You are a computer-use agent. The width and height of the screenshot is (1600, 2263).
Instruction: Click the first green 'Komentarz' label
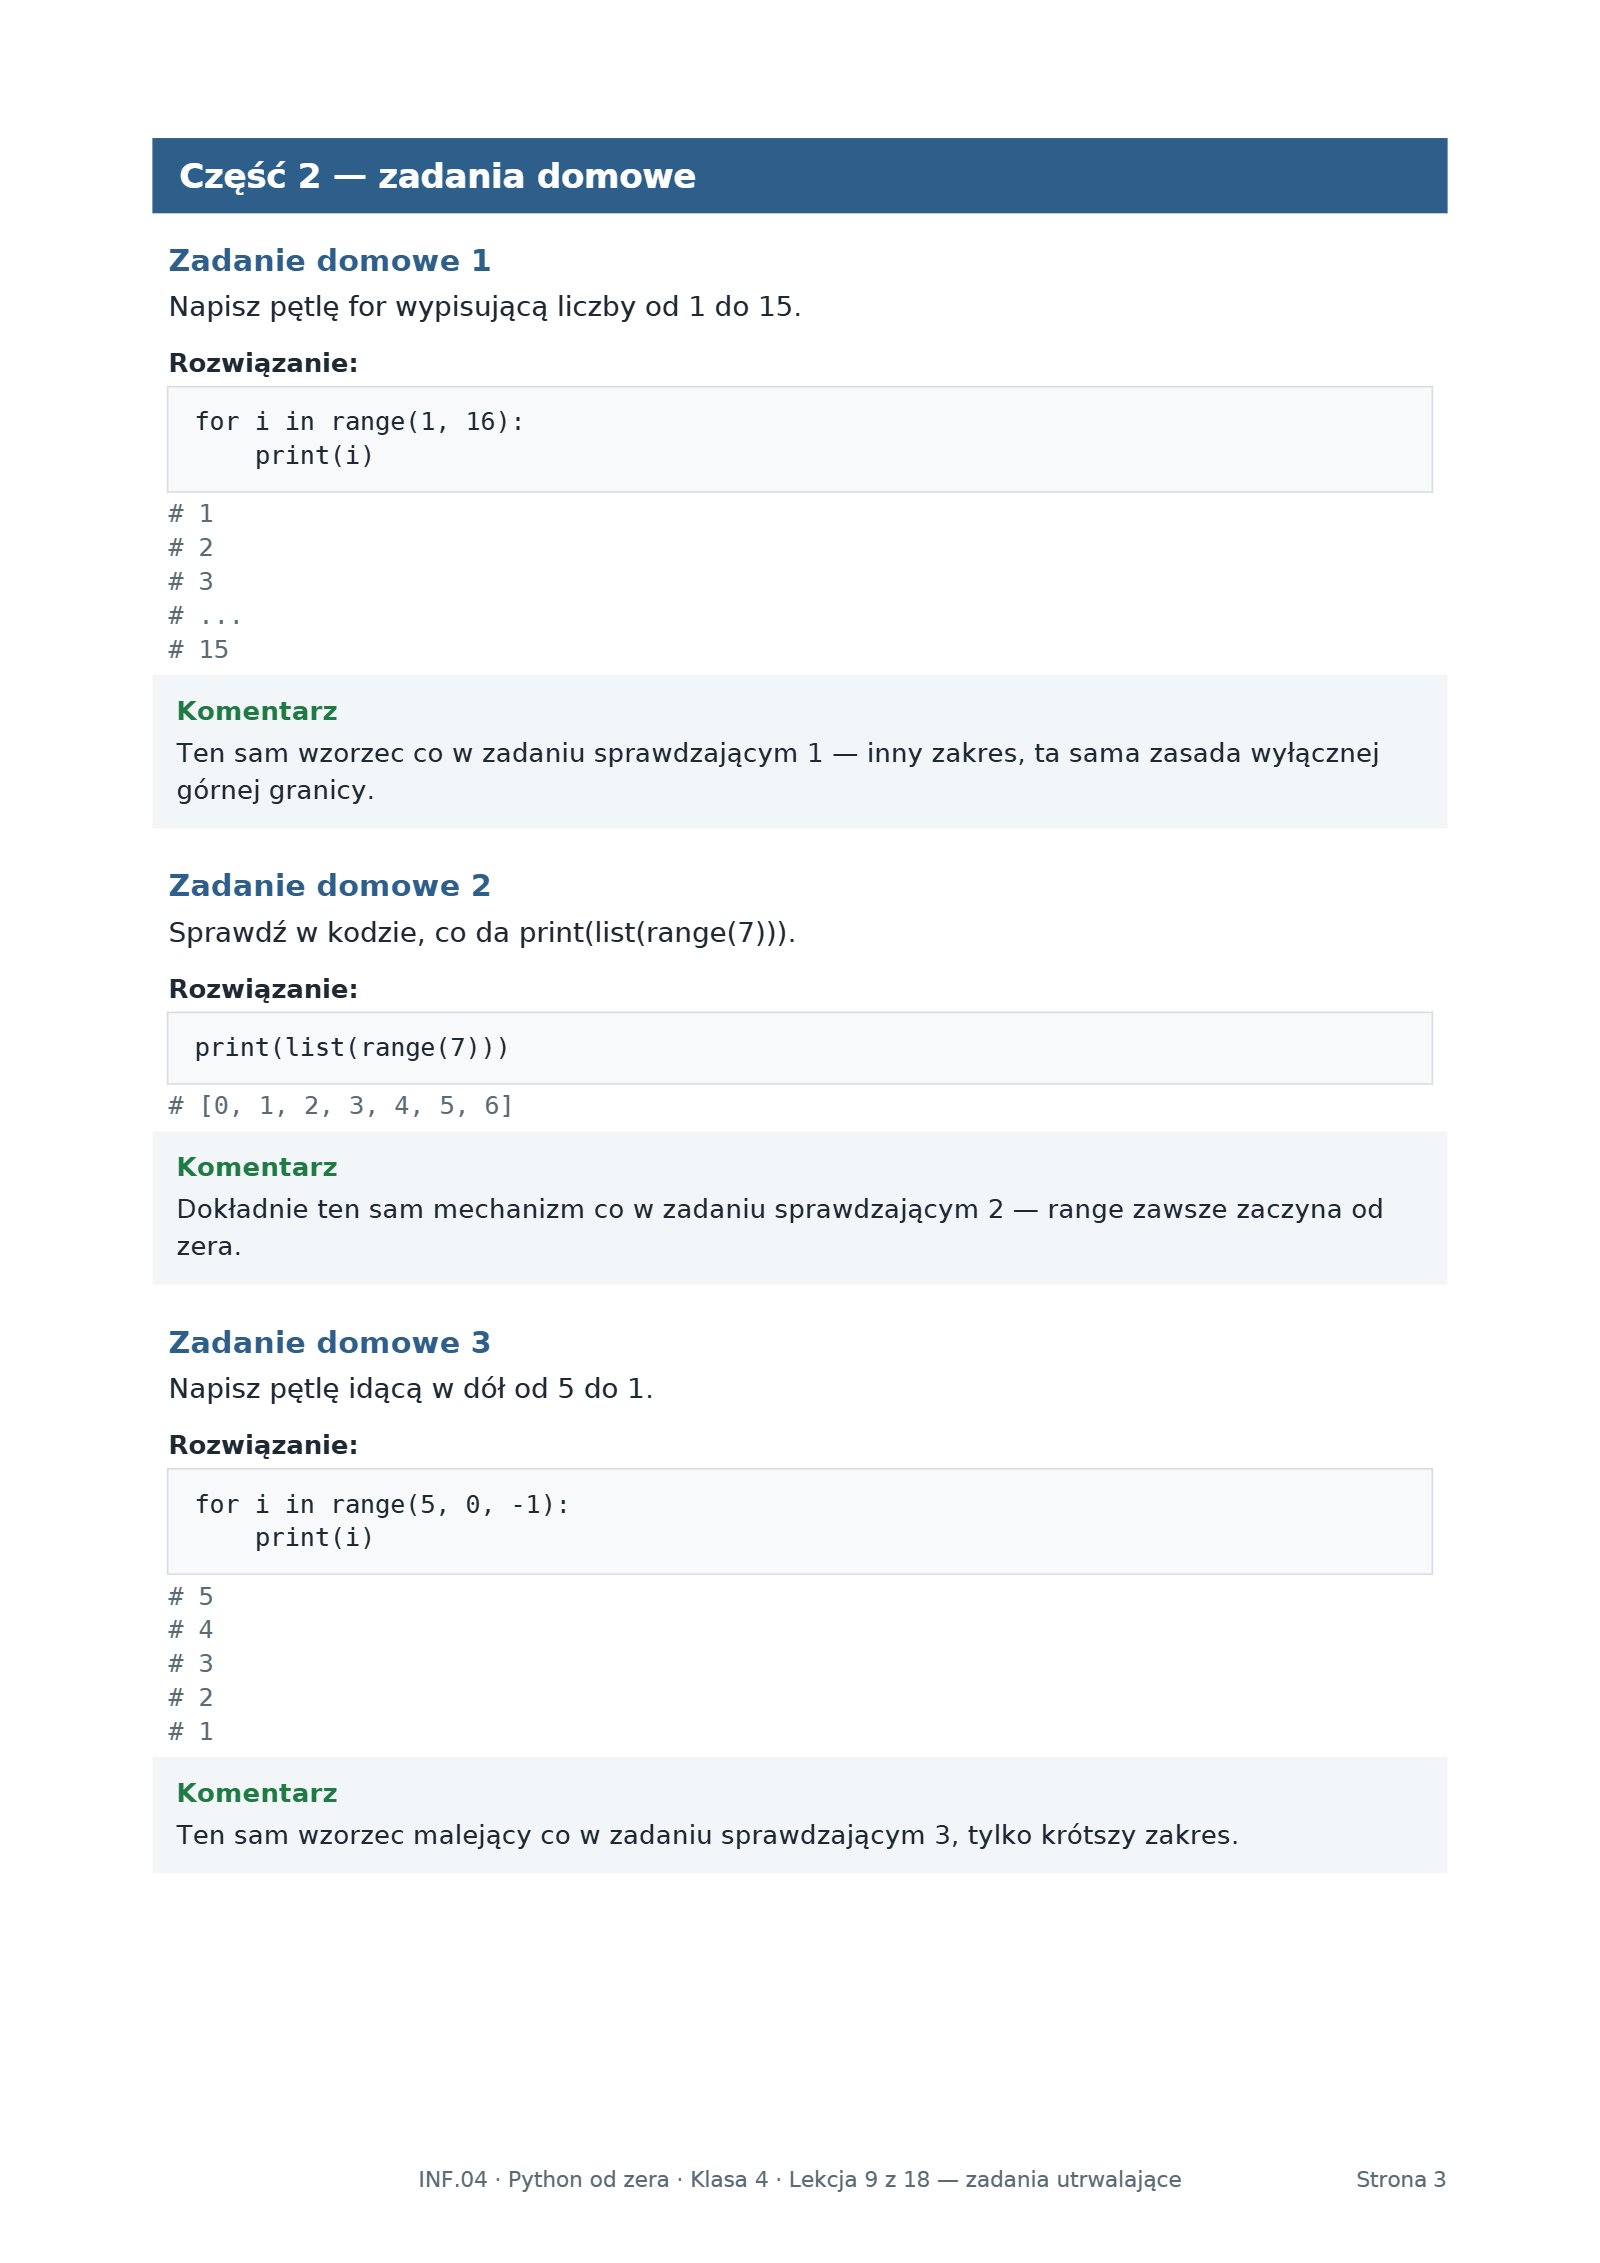coord(257,712)
